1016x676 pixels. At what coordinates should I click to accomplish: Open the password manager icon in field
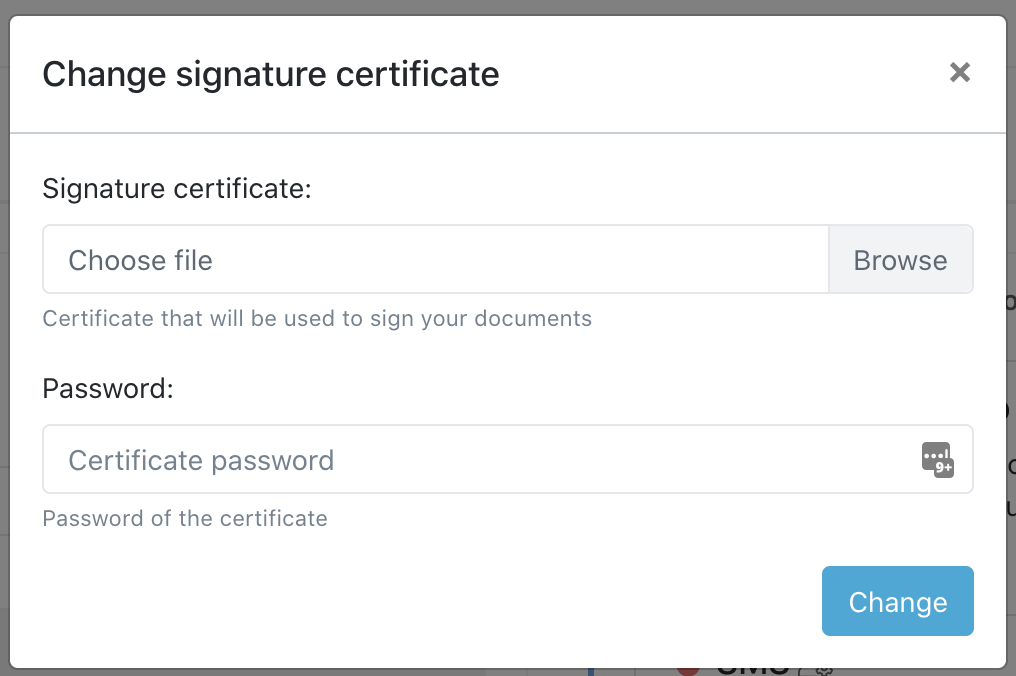click(934, 457)
